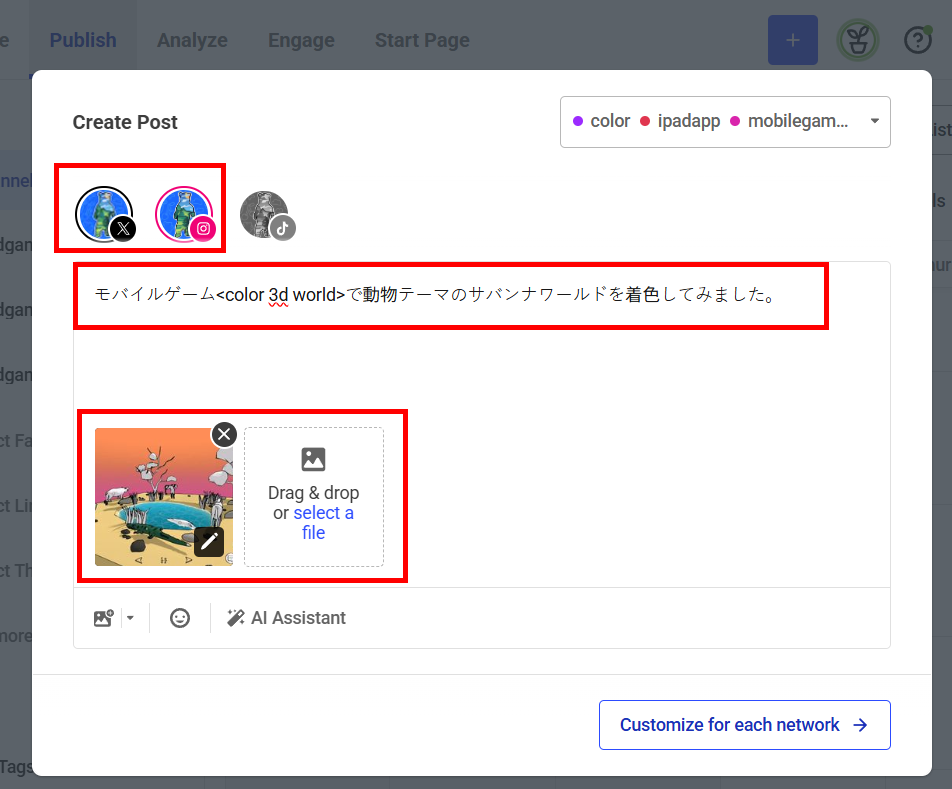Edit the attached image with pencil icon
Image resolution: width=952 pixels, height=789 pixels.
tap(209, 541)
